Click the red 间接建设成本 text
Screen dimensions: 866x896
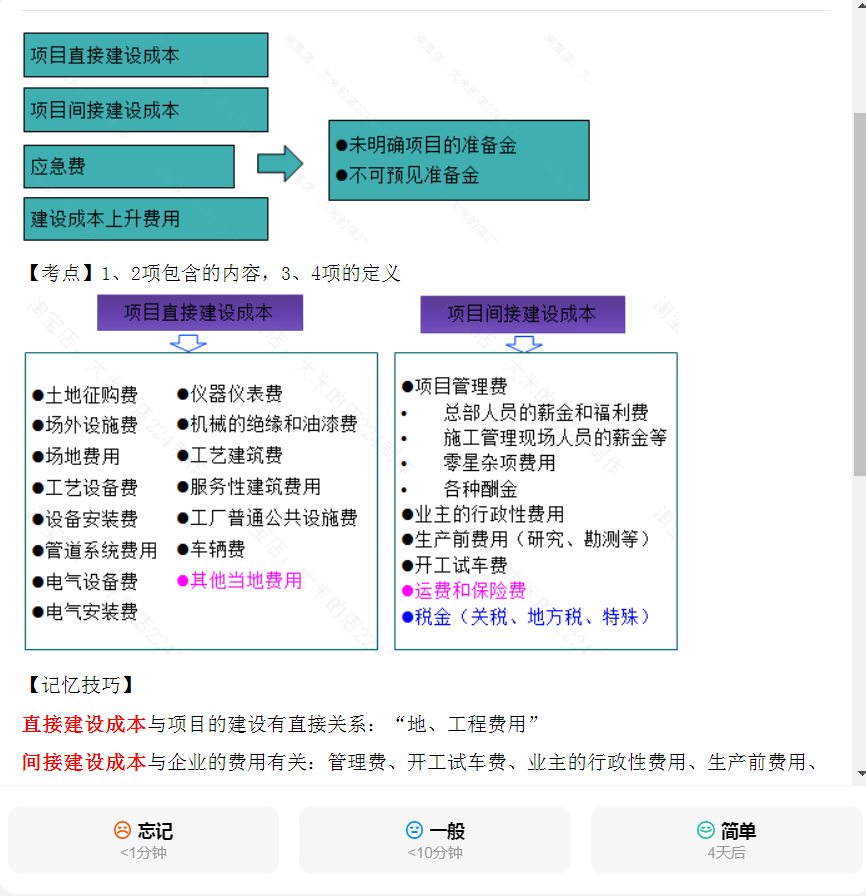click(84, 762)
